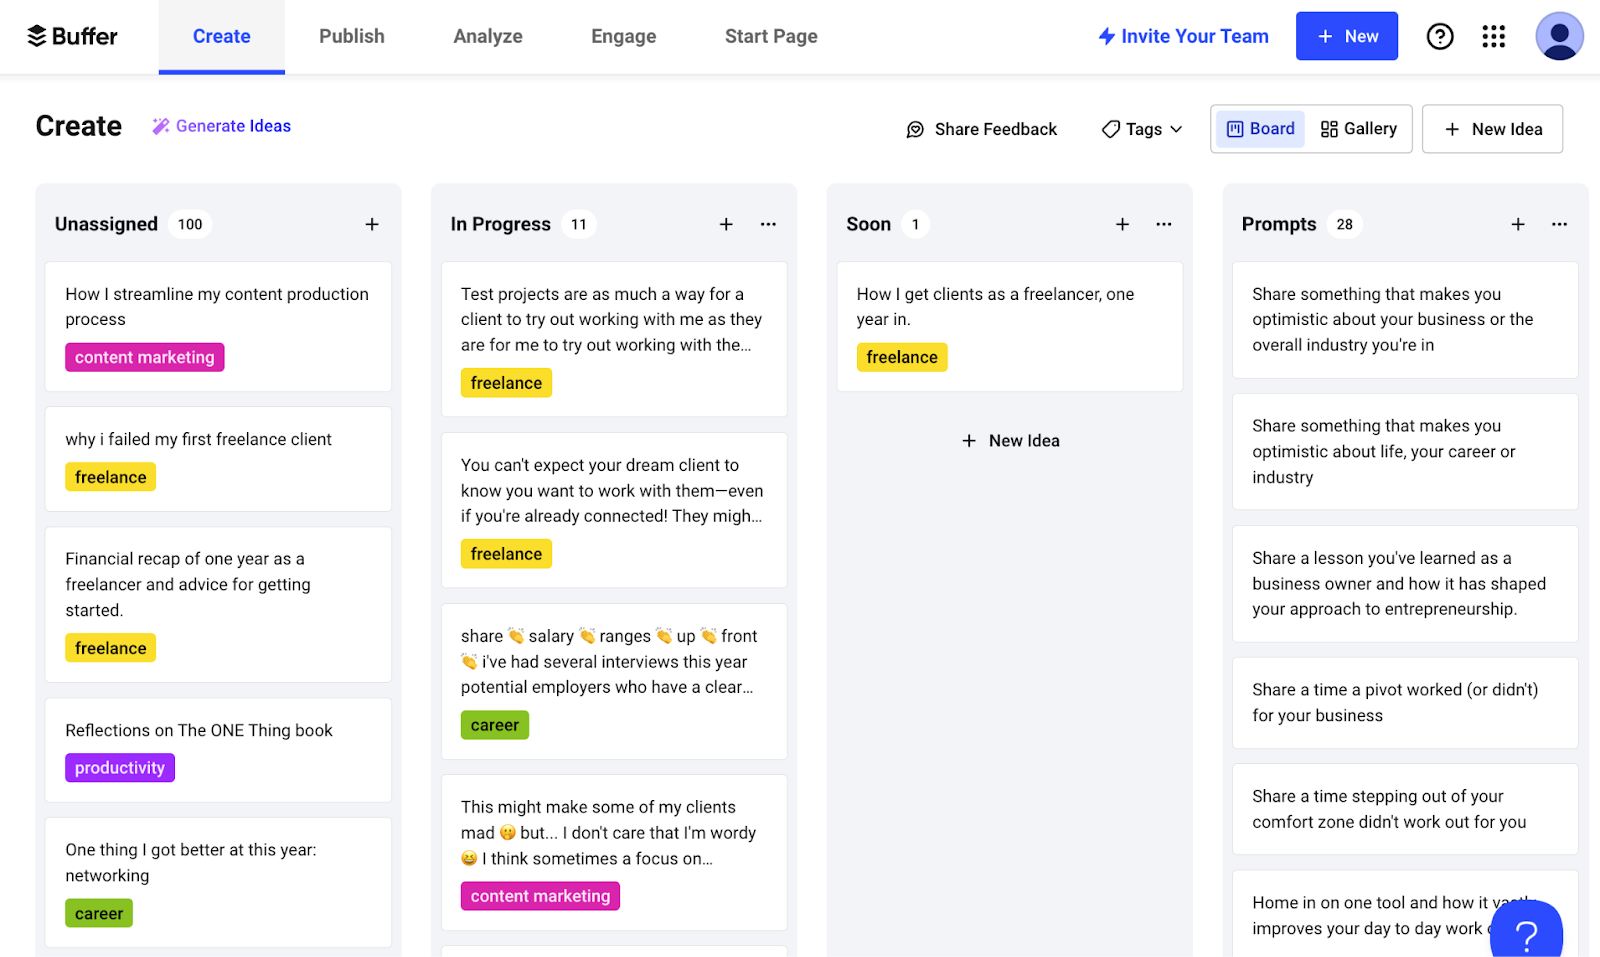Click the Prompts count badge 28
The width and height of the screenshot is (1600, 957).
[x=1345, y=224]
